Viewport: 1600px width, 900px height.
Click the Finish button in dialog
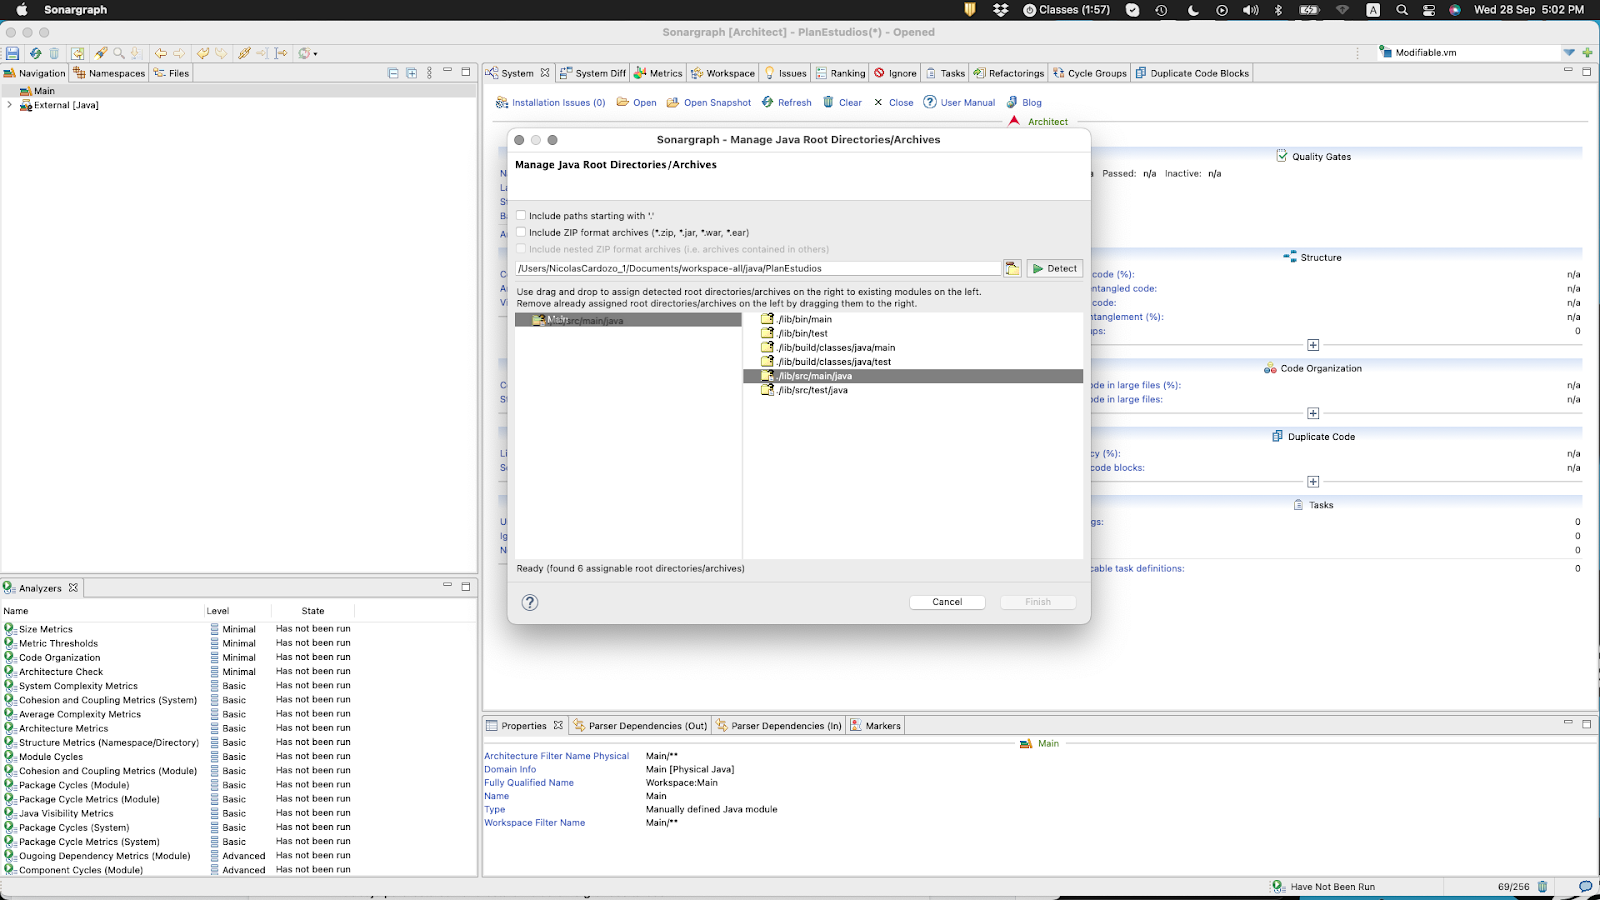coord(1038,602)
